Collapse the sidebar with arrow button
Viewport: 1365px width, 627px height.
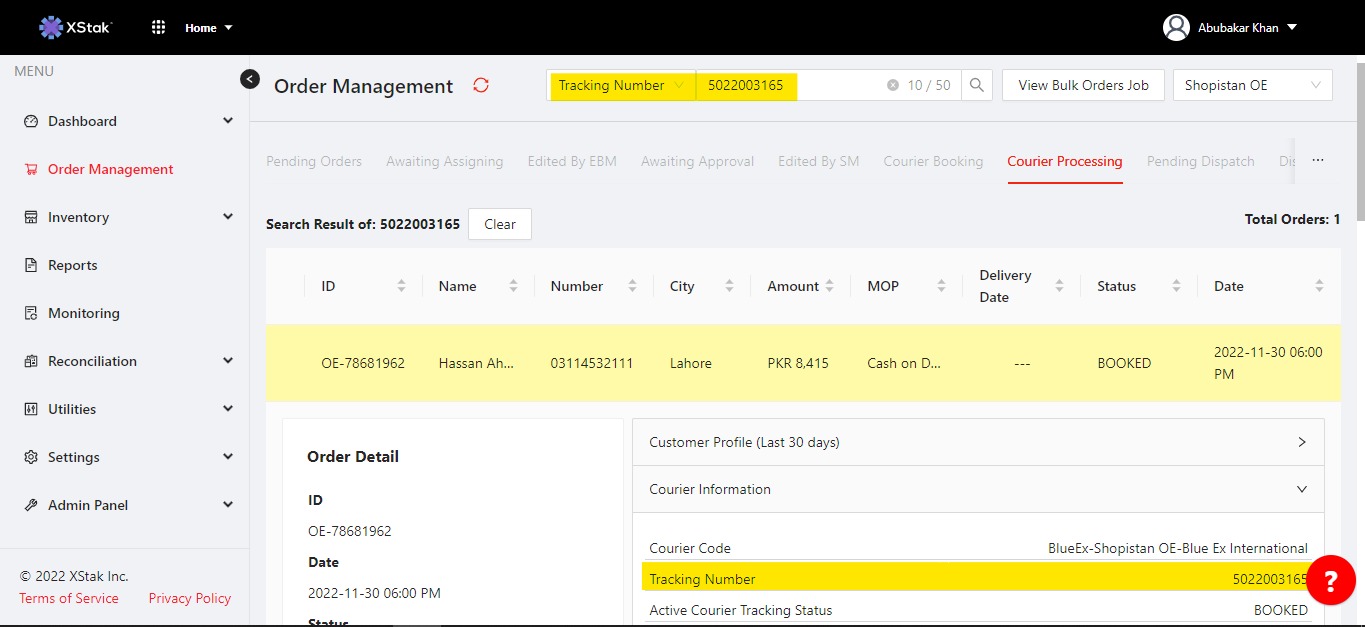tap(250, 79)
